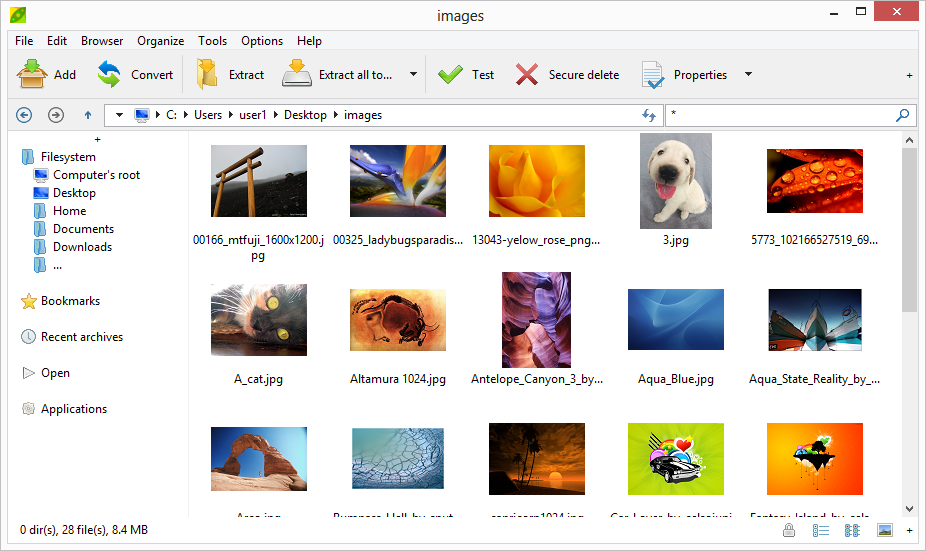Open the Help menu
Viewport: 926px width, 551px height.
click(x=309, y=41)
